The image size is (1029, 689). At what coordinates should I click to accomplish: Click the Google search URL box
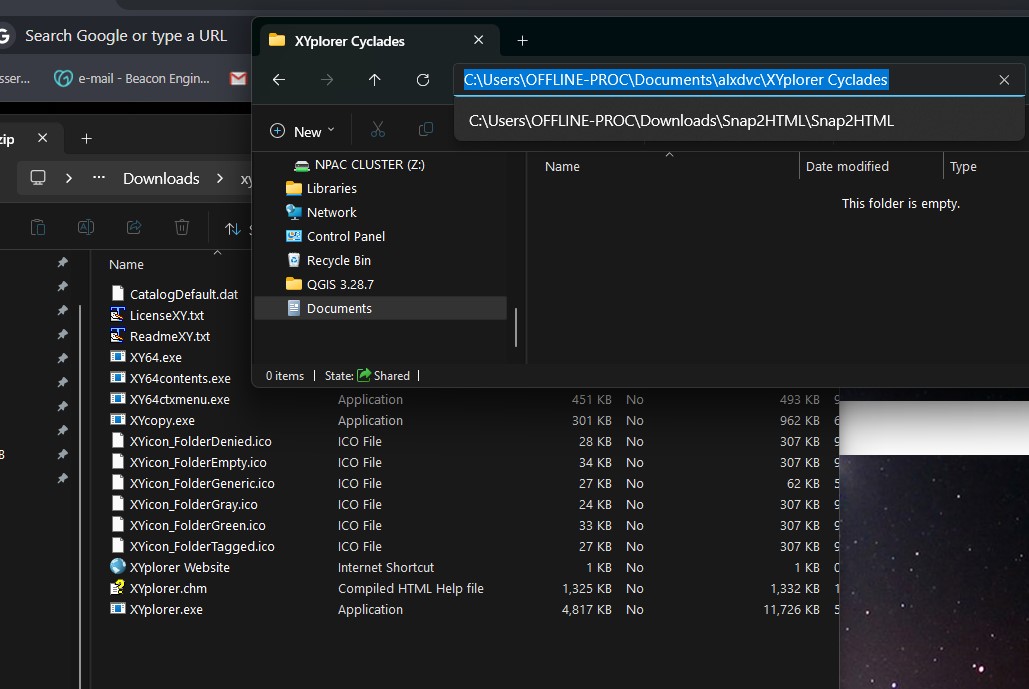(126, 36)
